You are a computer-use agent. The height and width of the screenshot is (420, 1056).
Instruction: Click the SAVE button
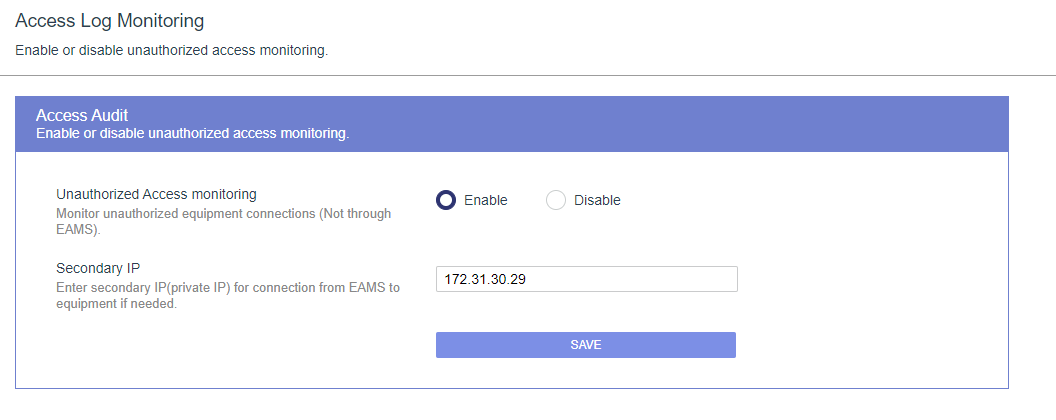(586, 345)
